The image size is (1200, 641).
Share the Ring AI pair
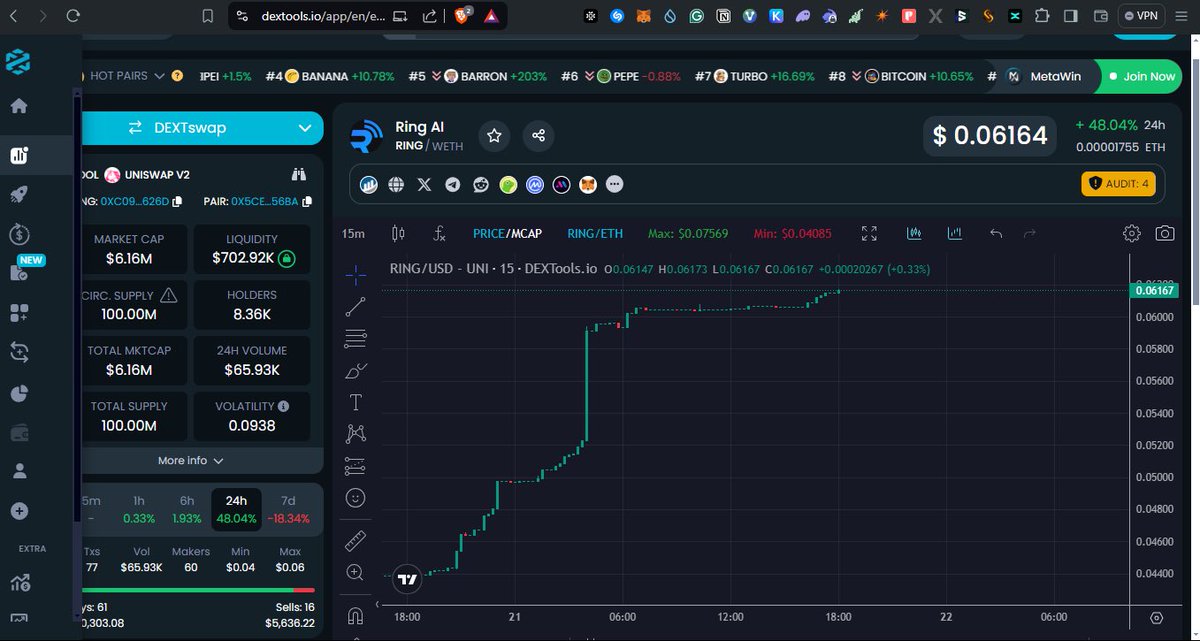538,135
